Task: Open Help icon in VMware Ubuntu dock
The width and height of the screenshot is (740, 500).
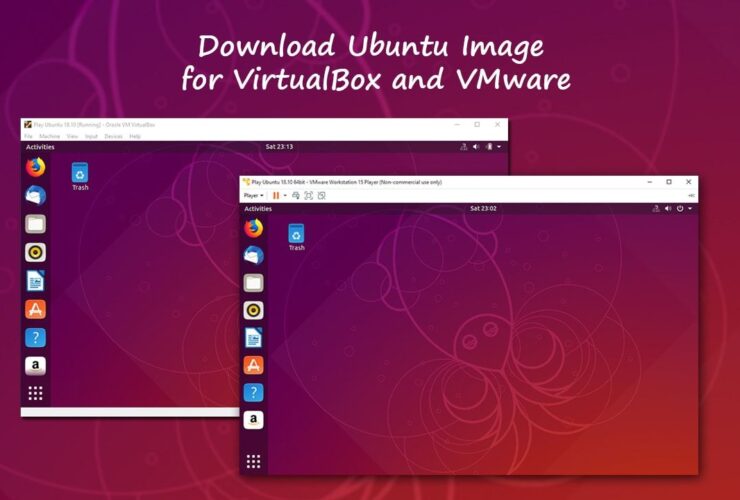Action: click(253, 392)
